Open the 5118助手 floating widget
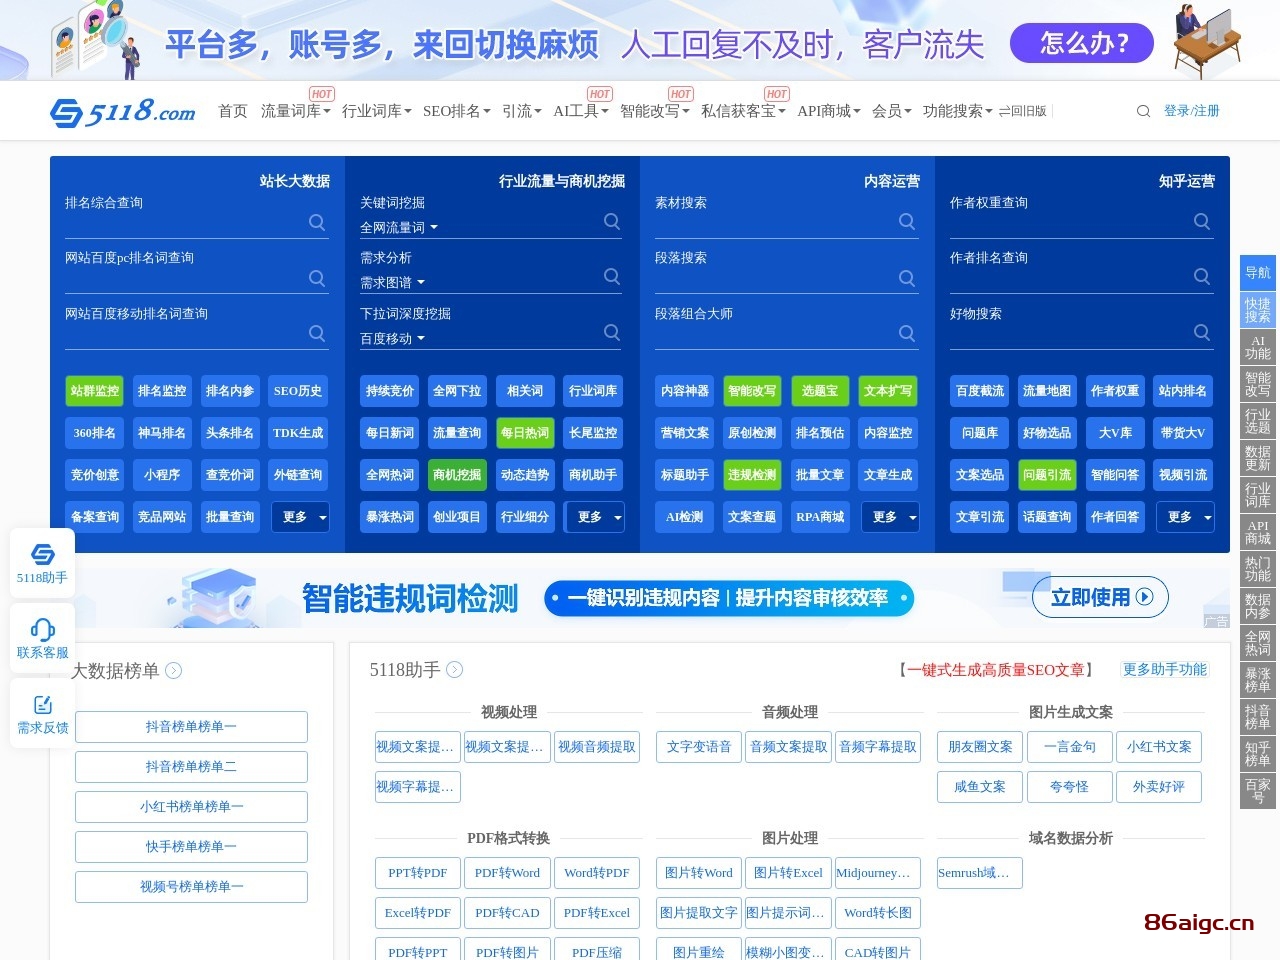Image resolution: width=1280 pixels, height=960 pixels. point(42,563)
